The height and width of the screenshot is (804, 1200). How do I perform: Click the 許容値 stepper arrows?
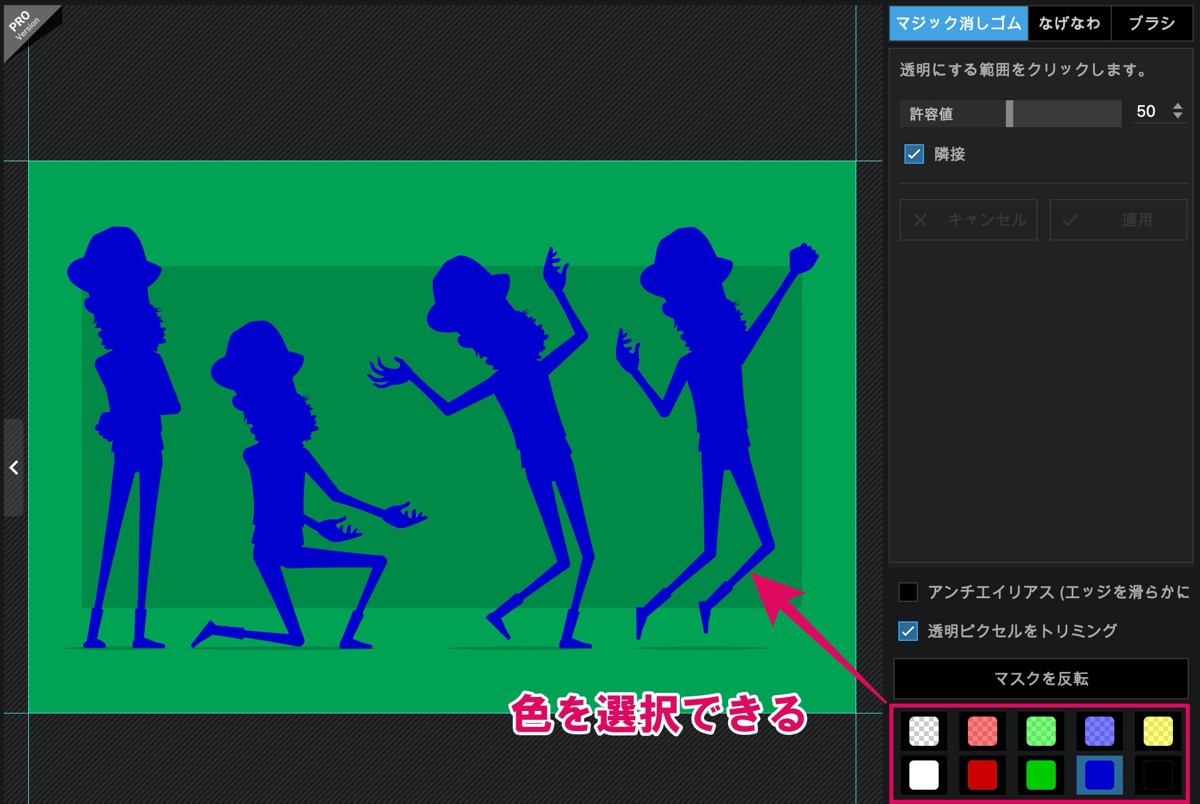[x=1176, y=112]
